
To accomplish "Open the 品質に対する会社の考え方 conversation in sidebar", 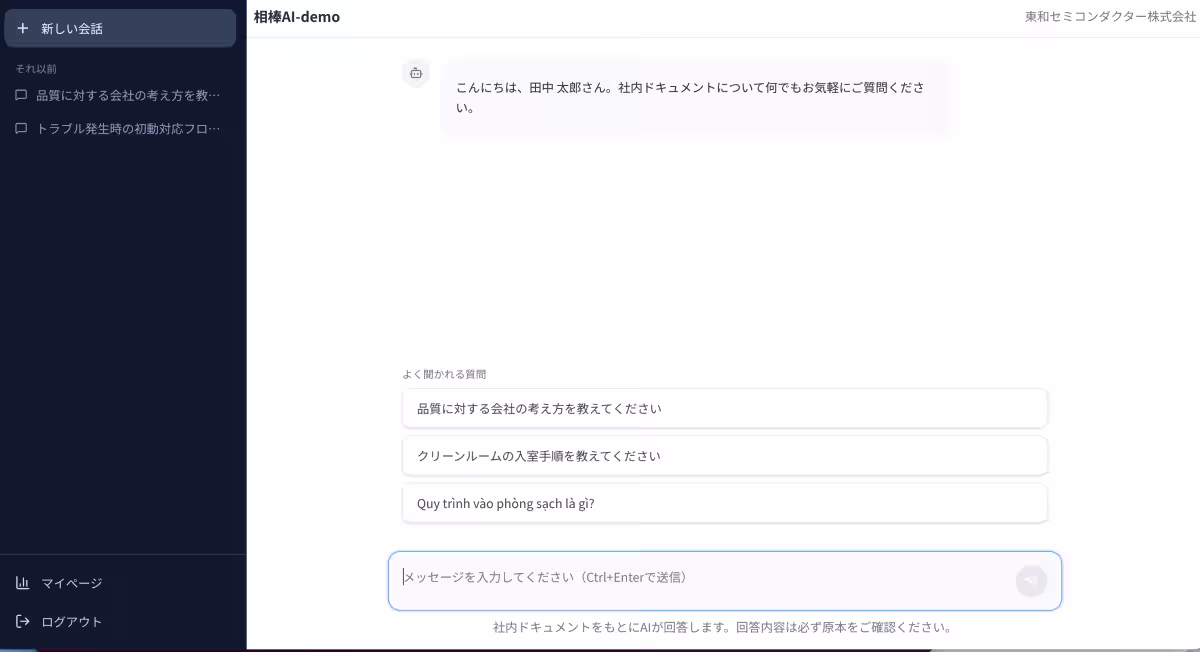I will 120,95.
